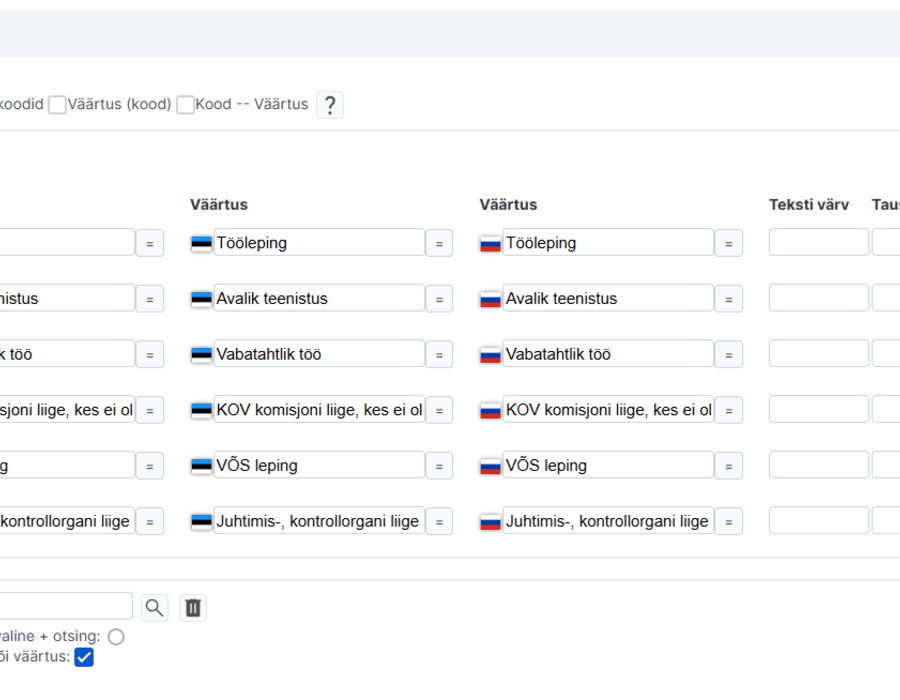900x700 pixels.
Task: Select the Estonian flag beside Avalik teenistus
Action: pyautogui.click(x=201, y=299)
